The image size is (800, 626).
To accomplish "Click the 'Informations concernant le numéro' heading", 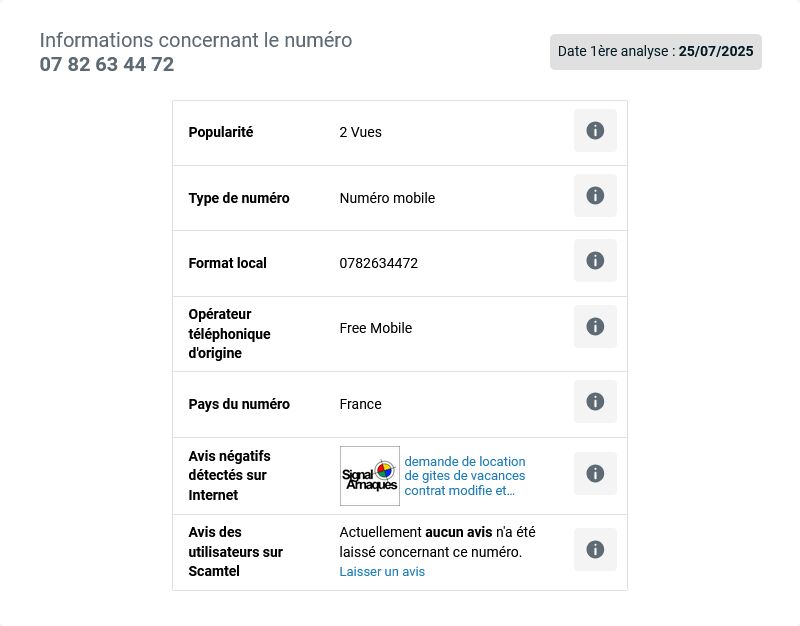I will (196, 40).
